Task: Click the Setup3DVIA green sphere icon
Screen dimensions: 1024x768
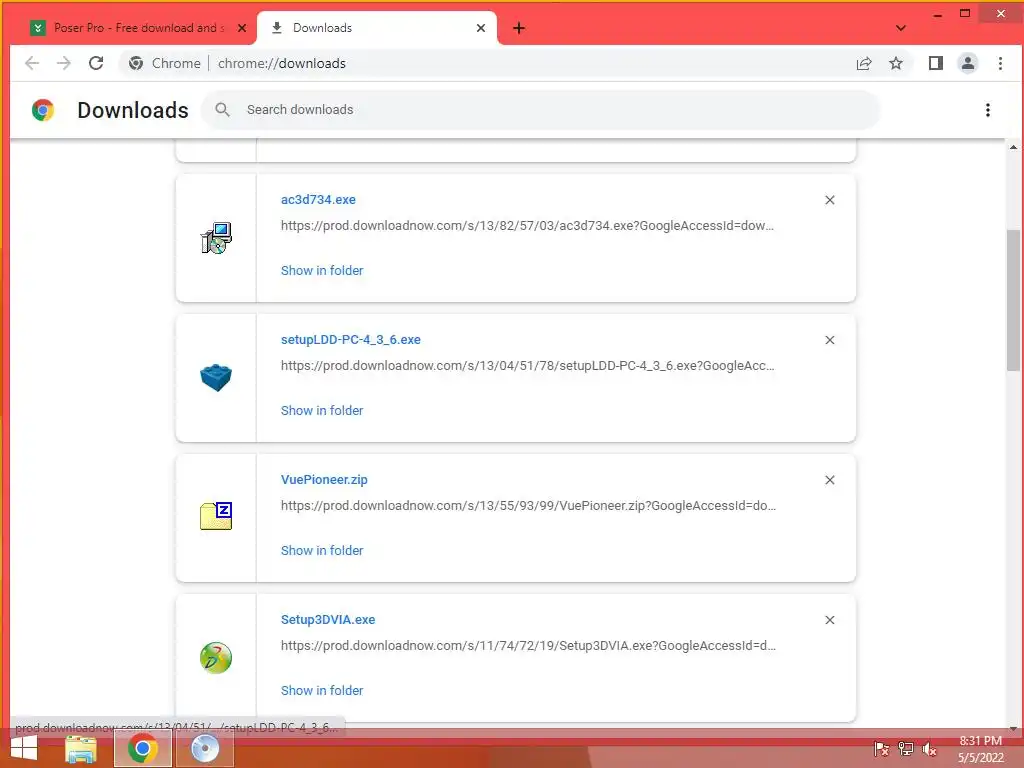Action: click(x=216, y=658)
